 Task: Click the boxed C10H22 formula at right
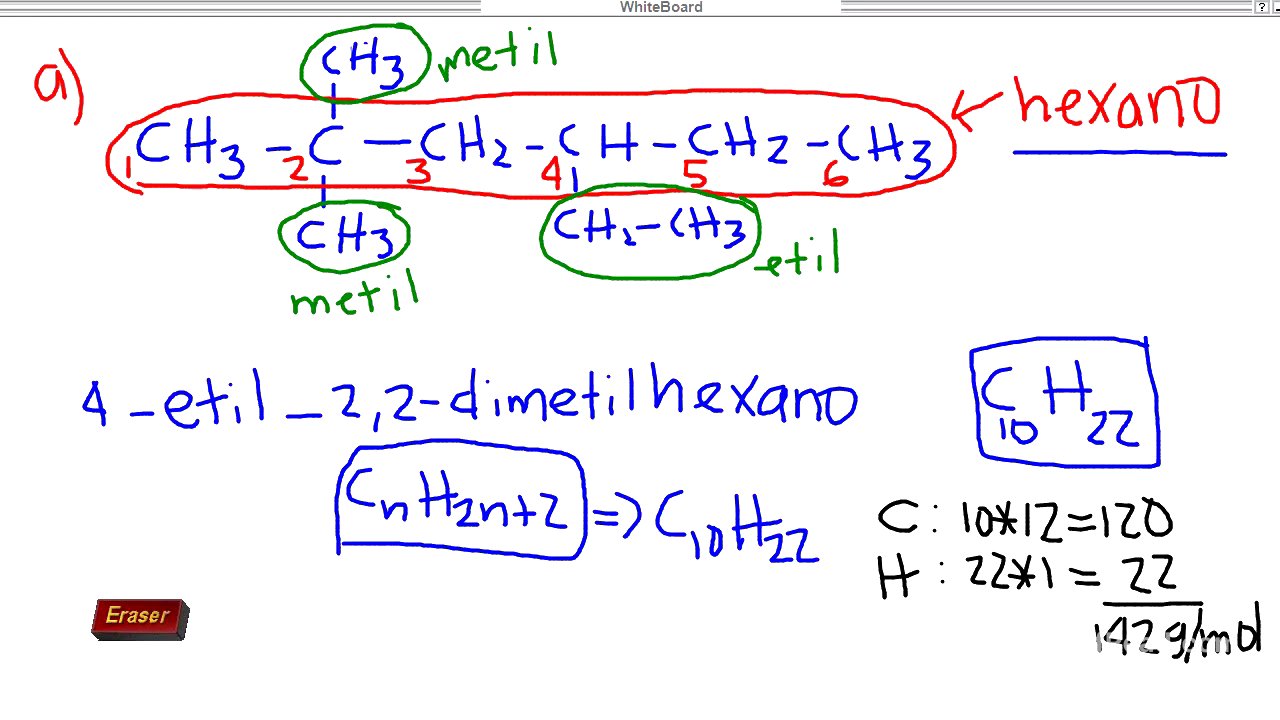pyautogui.click(x=1063, y=403)
